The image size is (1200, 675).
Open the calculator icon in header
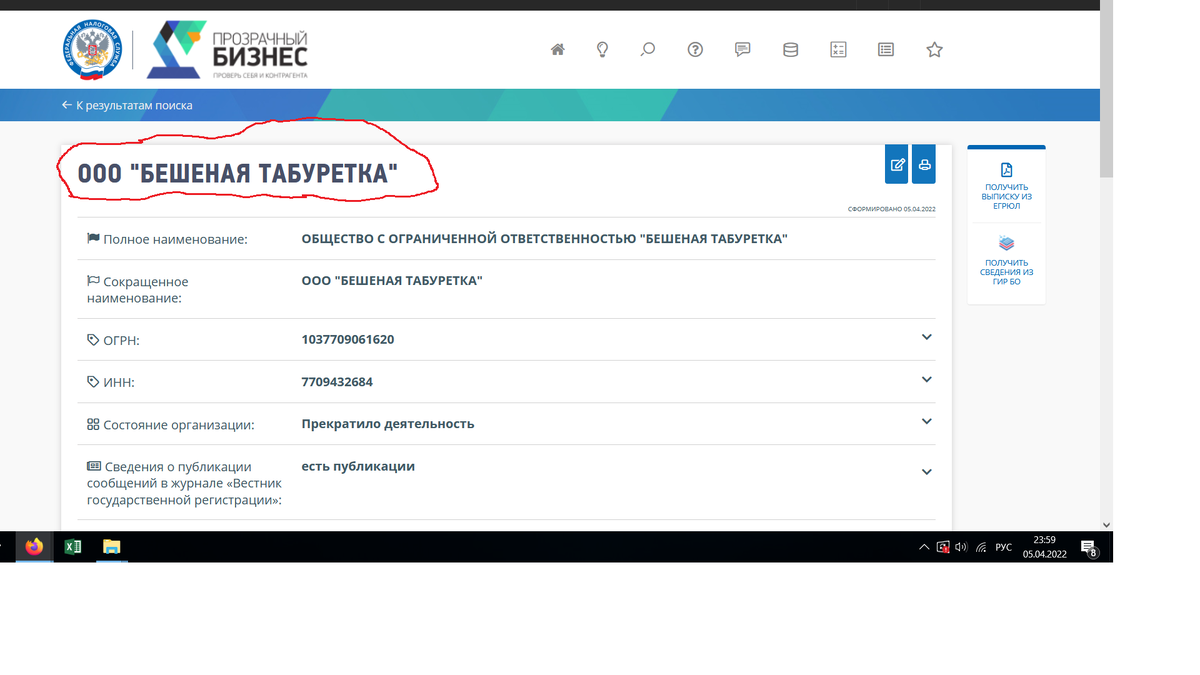tap(838, 49)
